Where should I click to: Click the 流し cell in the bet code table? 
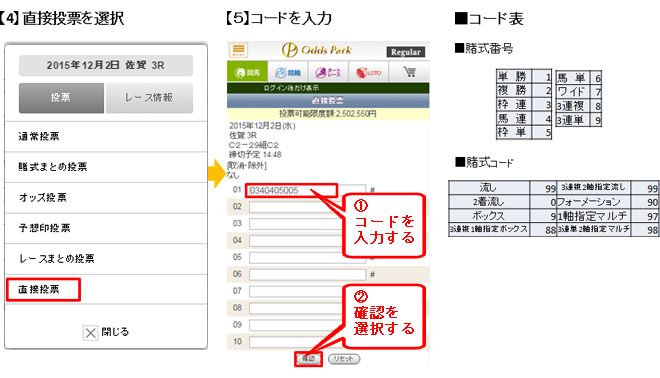[489, 188]
